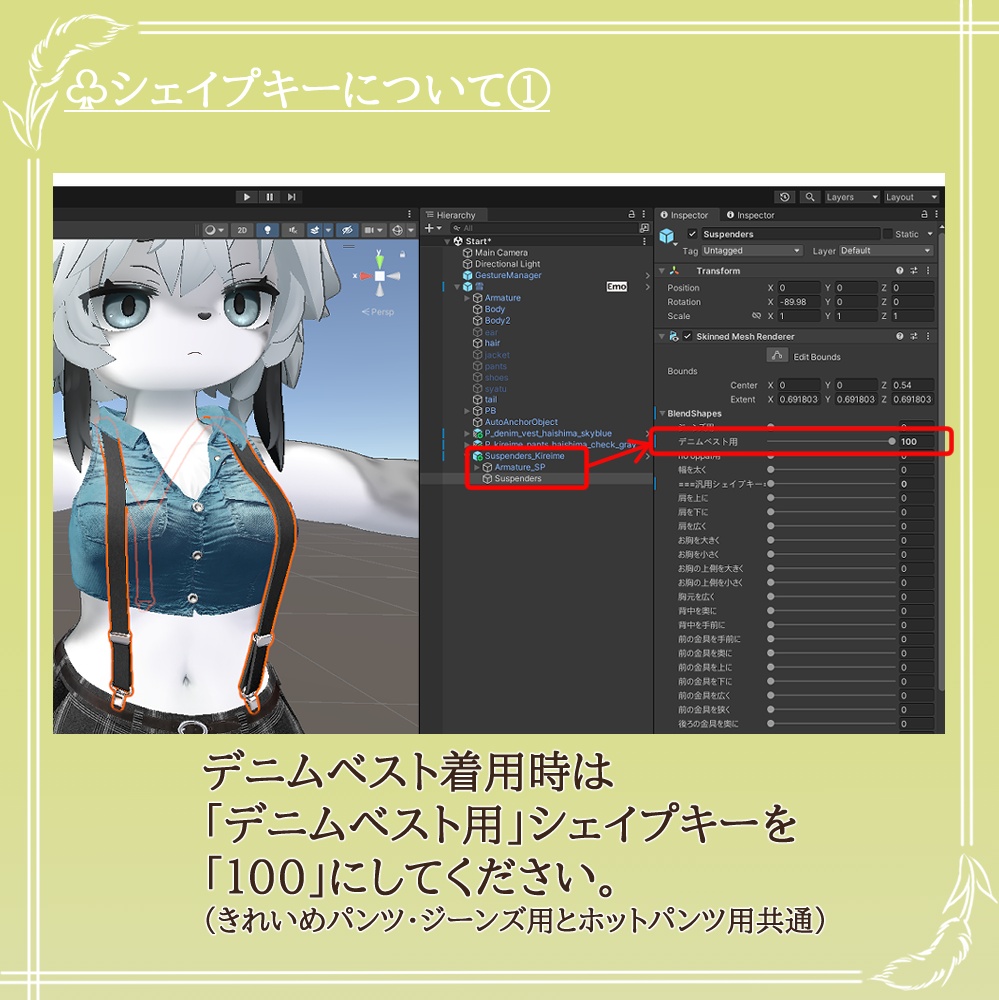This screenshot has width=999, height=1000.
Task: Toggle scene audio mute icon
Action: tap(292, 230)
